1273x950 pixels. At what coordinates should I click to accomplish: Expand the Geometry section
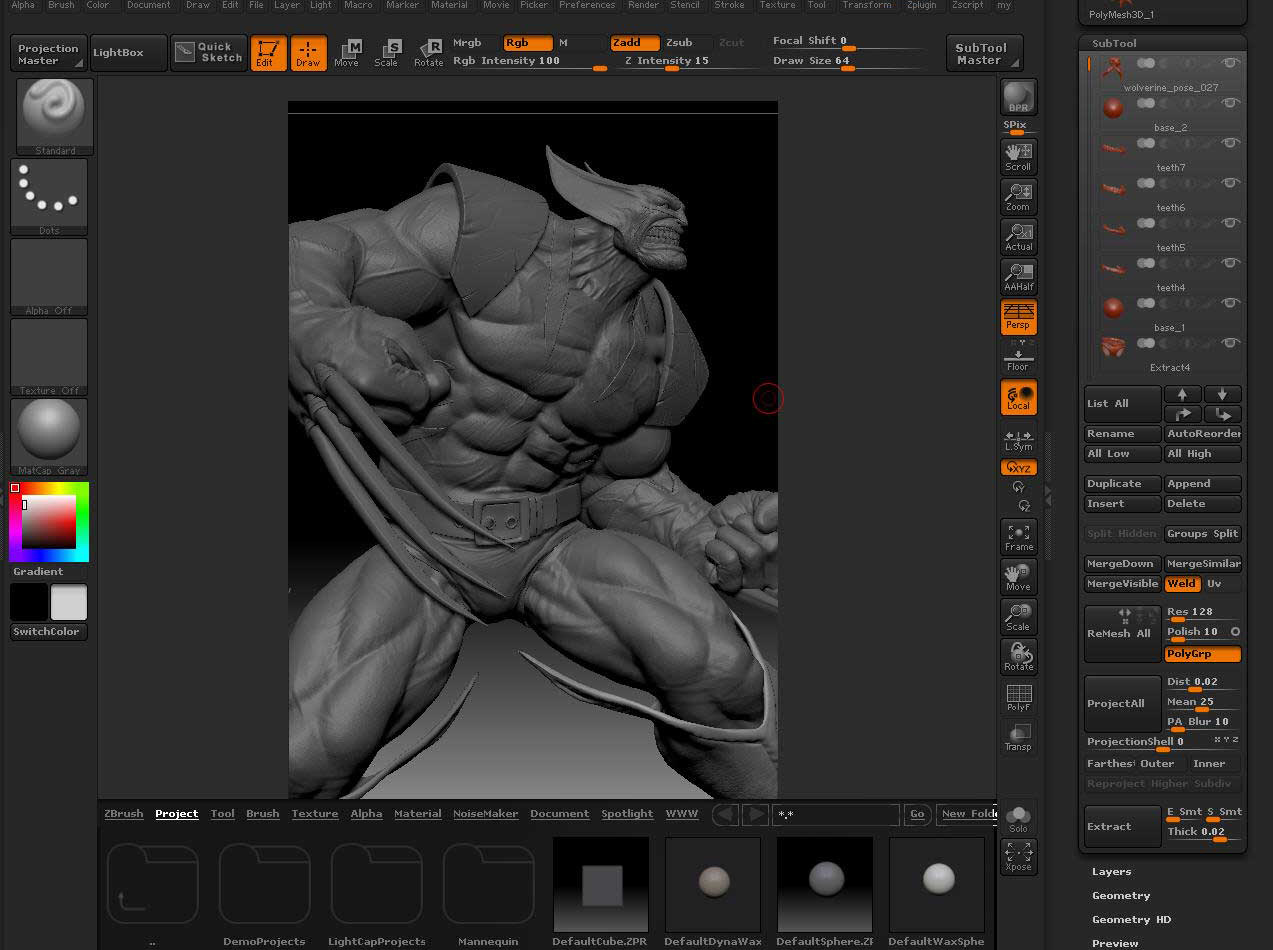coord(1121,896)
